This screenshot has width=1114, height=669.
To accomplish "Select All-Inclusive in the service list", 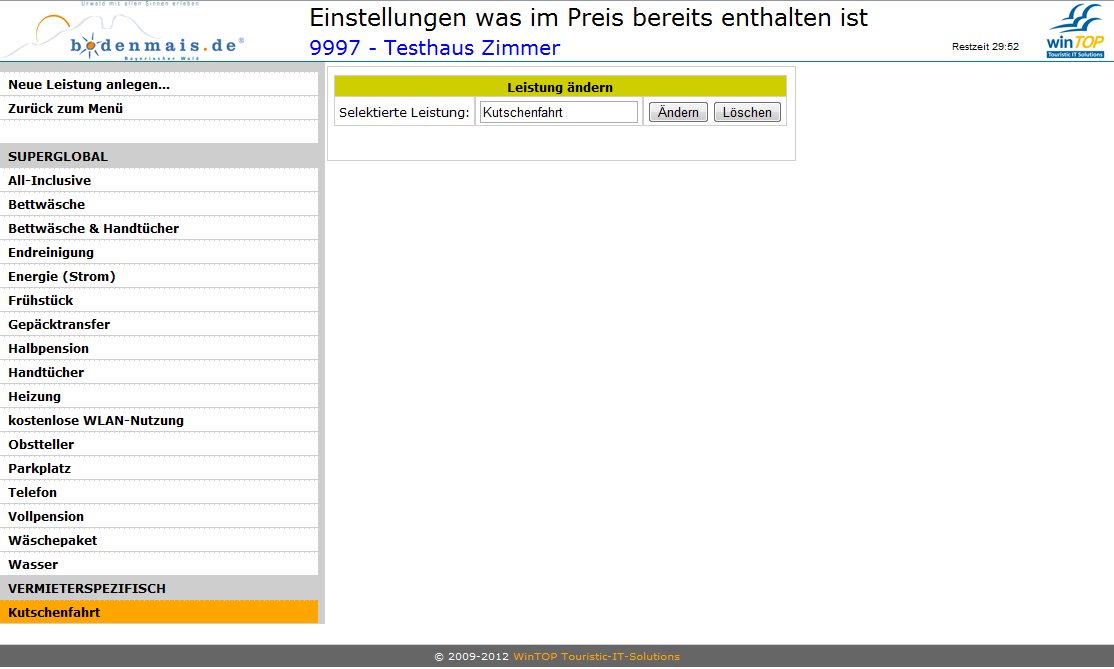I will pos(50,181).
